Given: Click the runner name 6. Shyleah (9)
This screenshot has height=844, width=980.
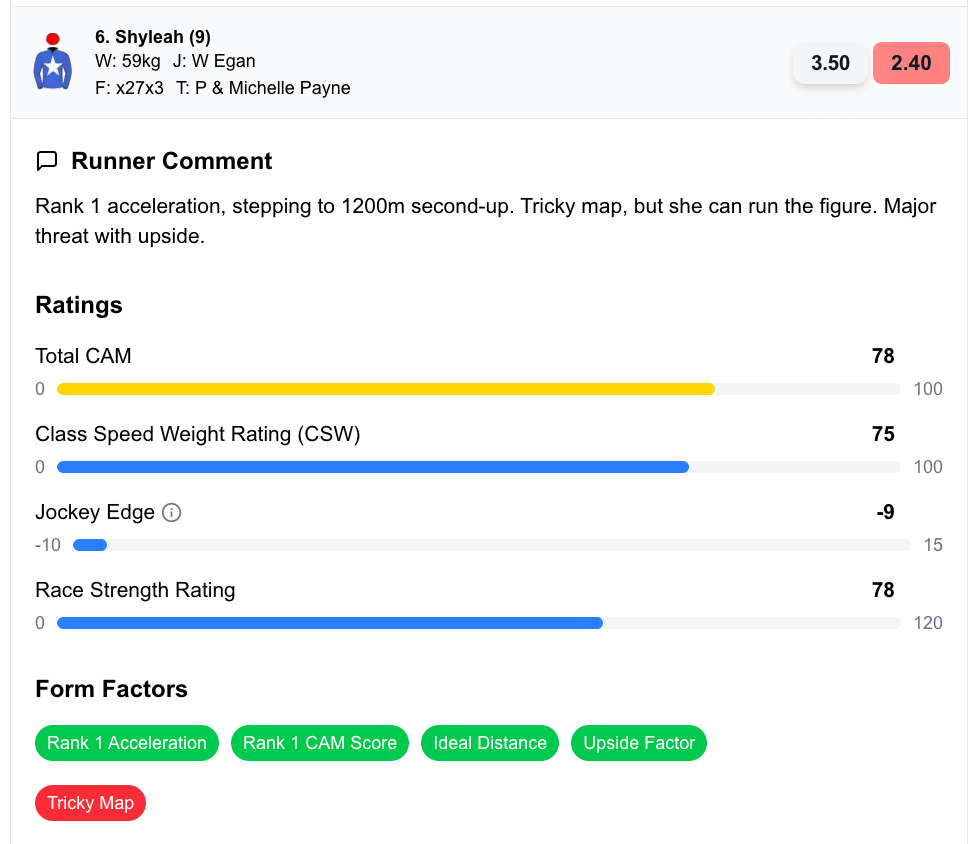Looking at the screenshot, I should (x=152, y=36).
